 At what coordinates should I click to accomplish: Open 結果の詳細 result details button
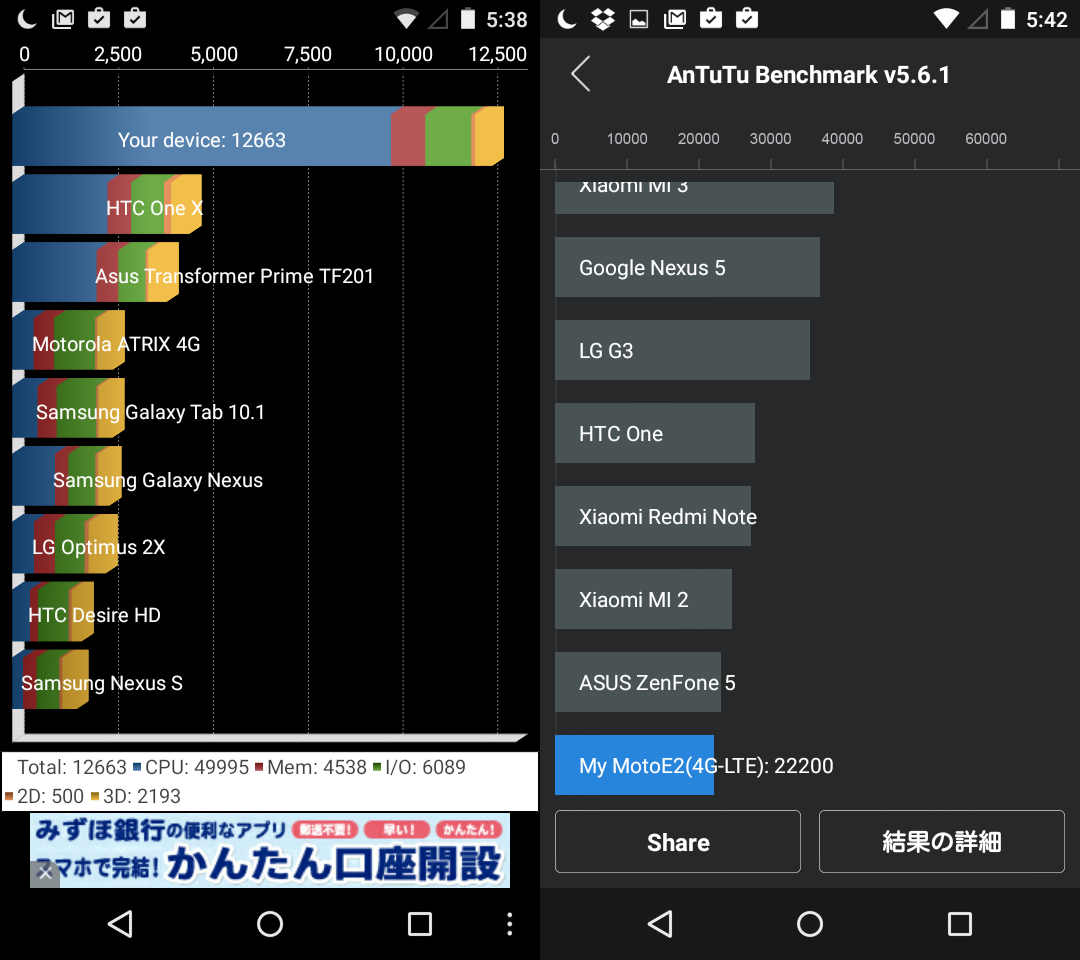click(942, 842)
